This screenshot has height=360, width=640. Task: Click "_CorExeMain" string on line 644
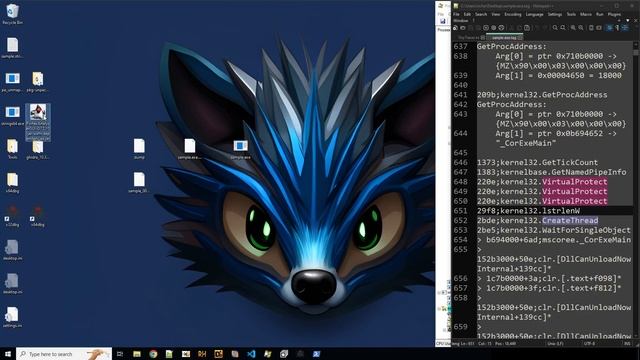click(x=526, y=143)
